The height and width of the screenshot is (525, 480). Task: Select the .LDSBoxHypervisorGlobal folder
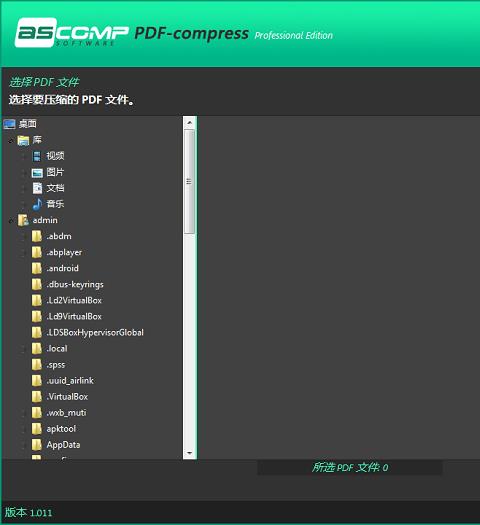pos(95,333)
